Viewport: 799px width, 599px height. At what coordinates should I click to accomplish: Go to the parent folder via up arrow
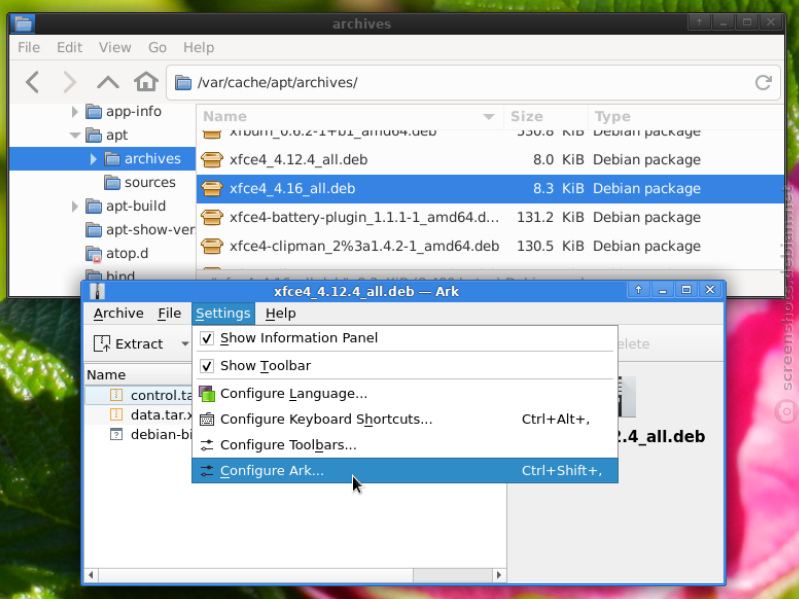[x=108, y=82]
